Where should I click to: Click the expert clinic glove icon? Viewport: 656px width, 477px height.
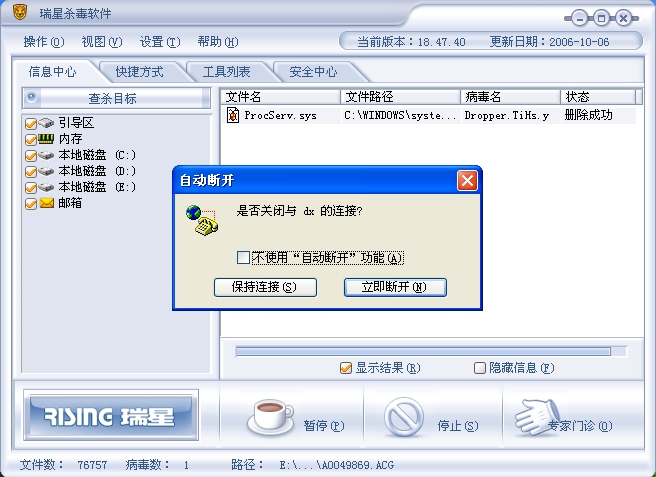point(538,416)
